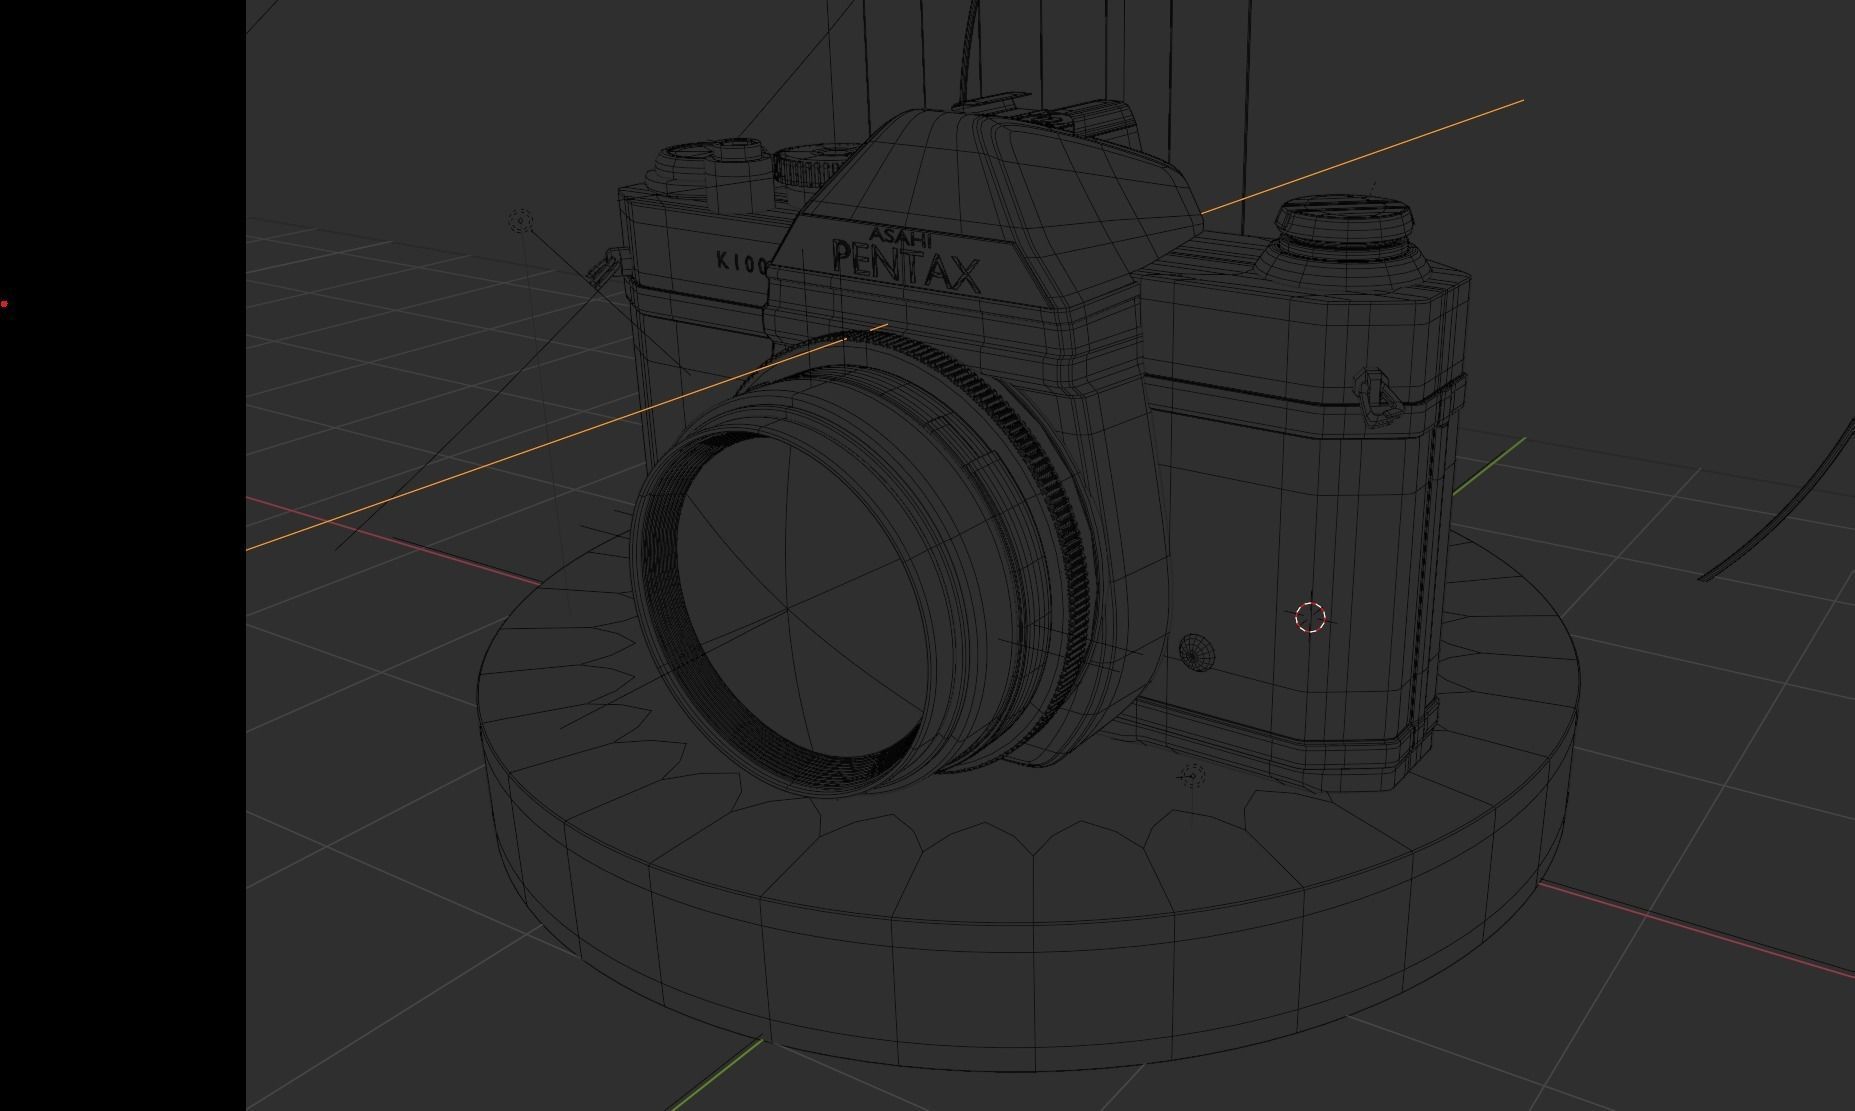Select the dashed light object below the camera body
Screen dimensions: 1855x1111
click(1191, 776)
